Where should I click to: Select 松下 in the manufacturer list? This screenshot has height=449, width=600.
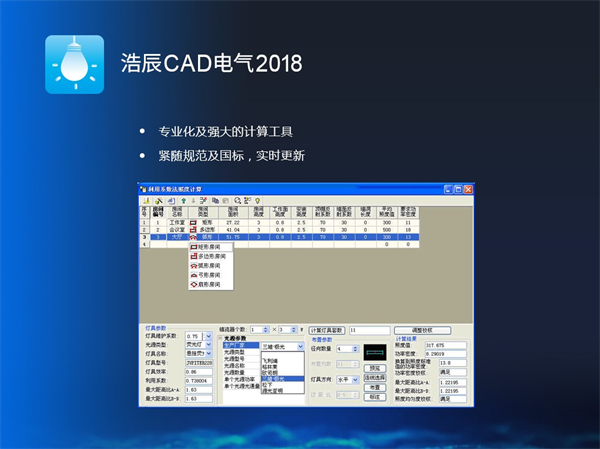pyautogui.click(x=282, y=385)
